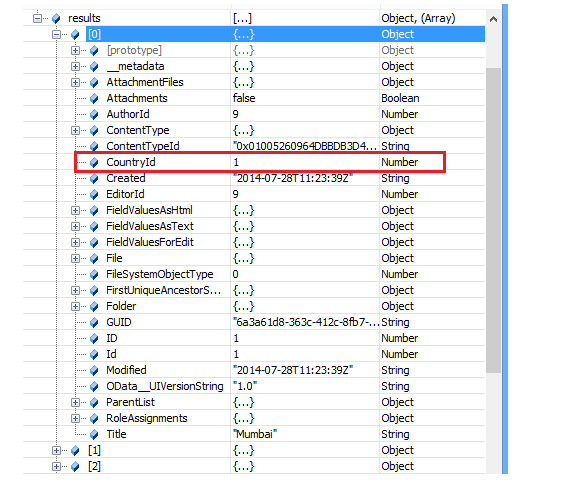Viewport: 571px width, 502px height.
Task: Click the ContentTypeId value "0x01005260964DBBDB3D4..."
Action: coord(305,146)
